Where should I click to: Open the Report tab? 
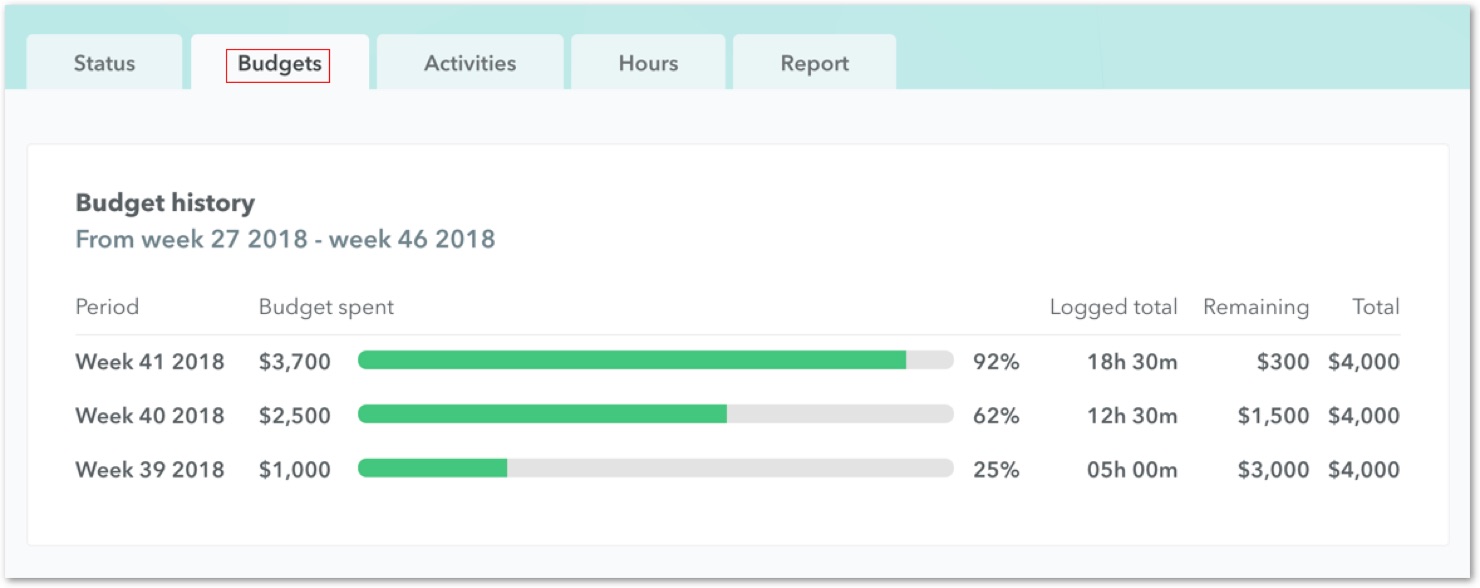(815, 63)
